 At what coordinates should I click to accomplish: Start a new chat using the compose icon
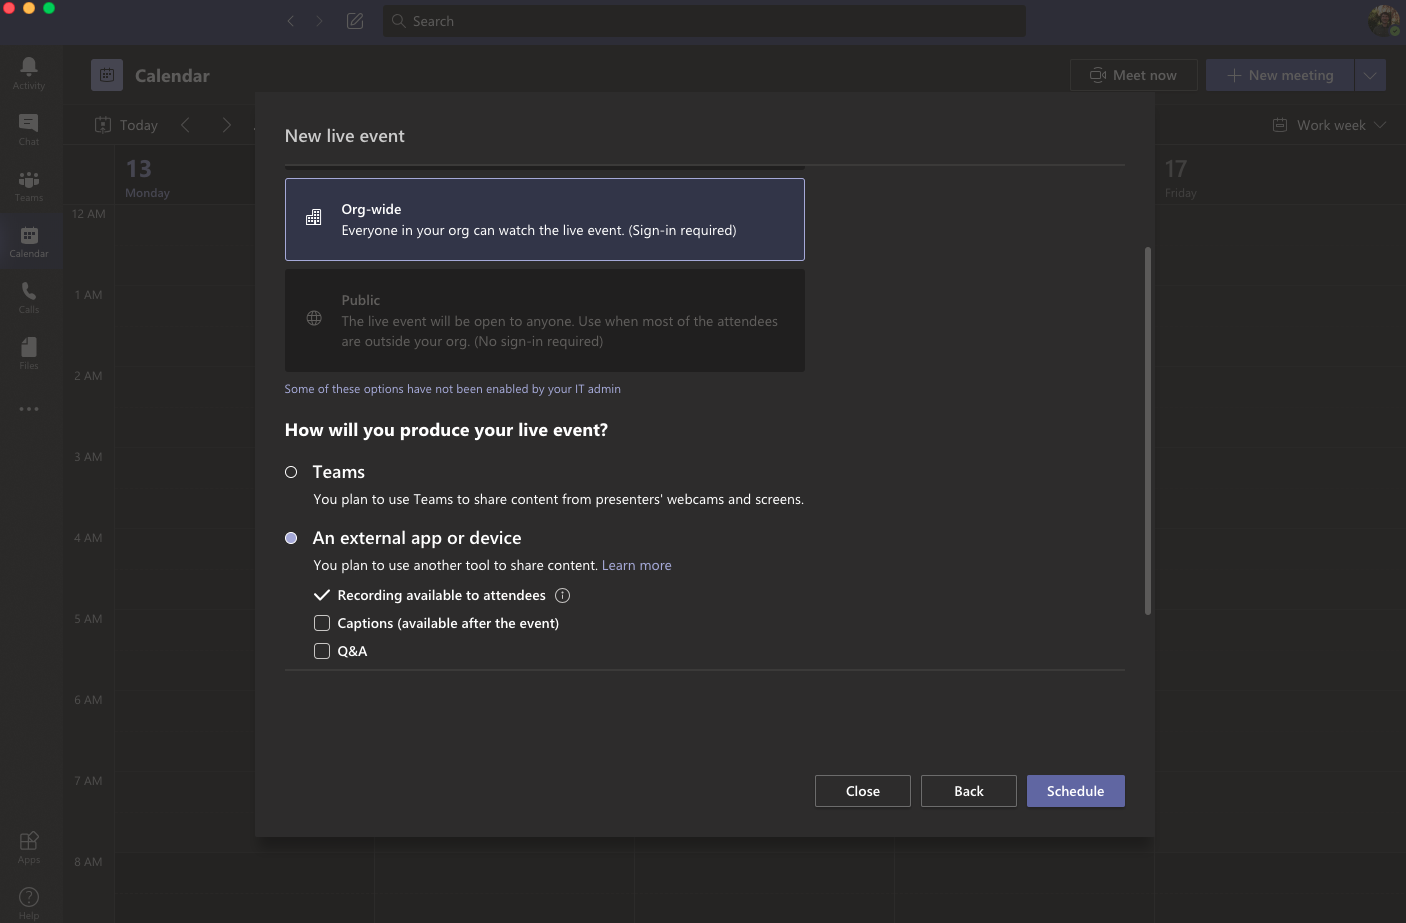(354, 20)
